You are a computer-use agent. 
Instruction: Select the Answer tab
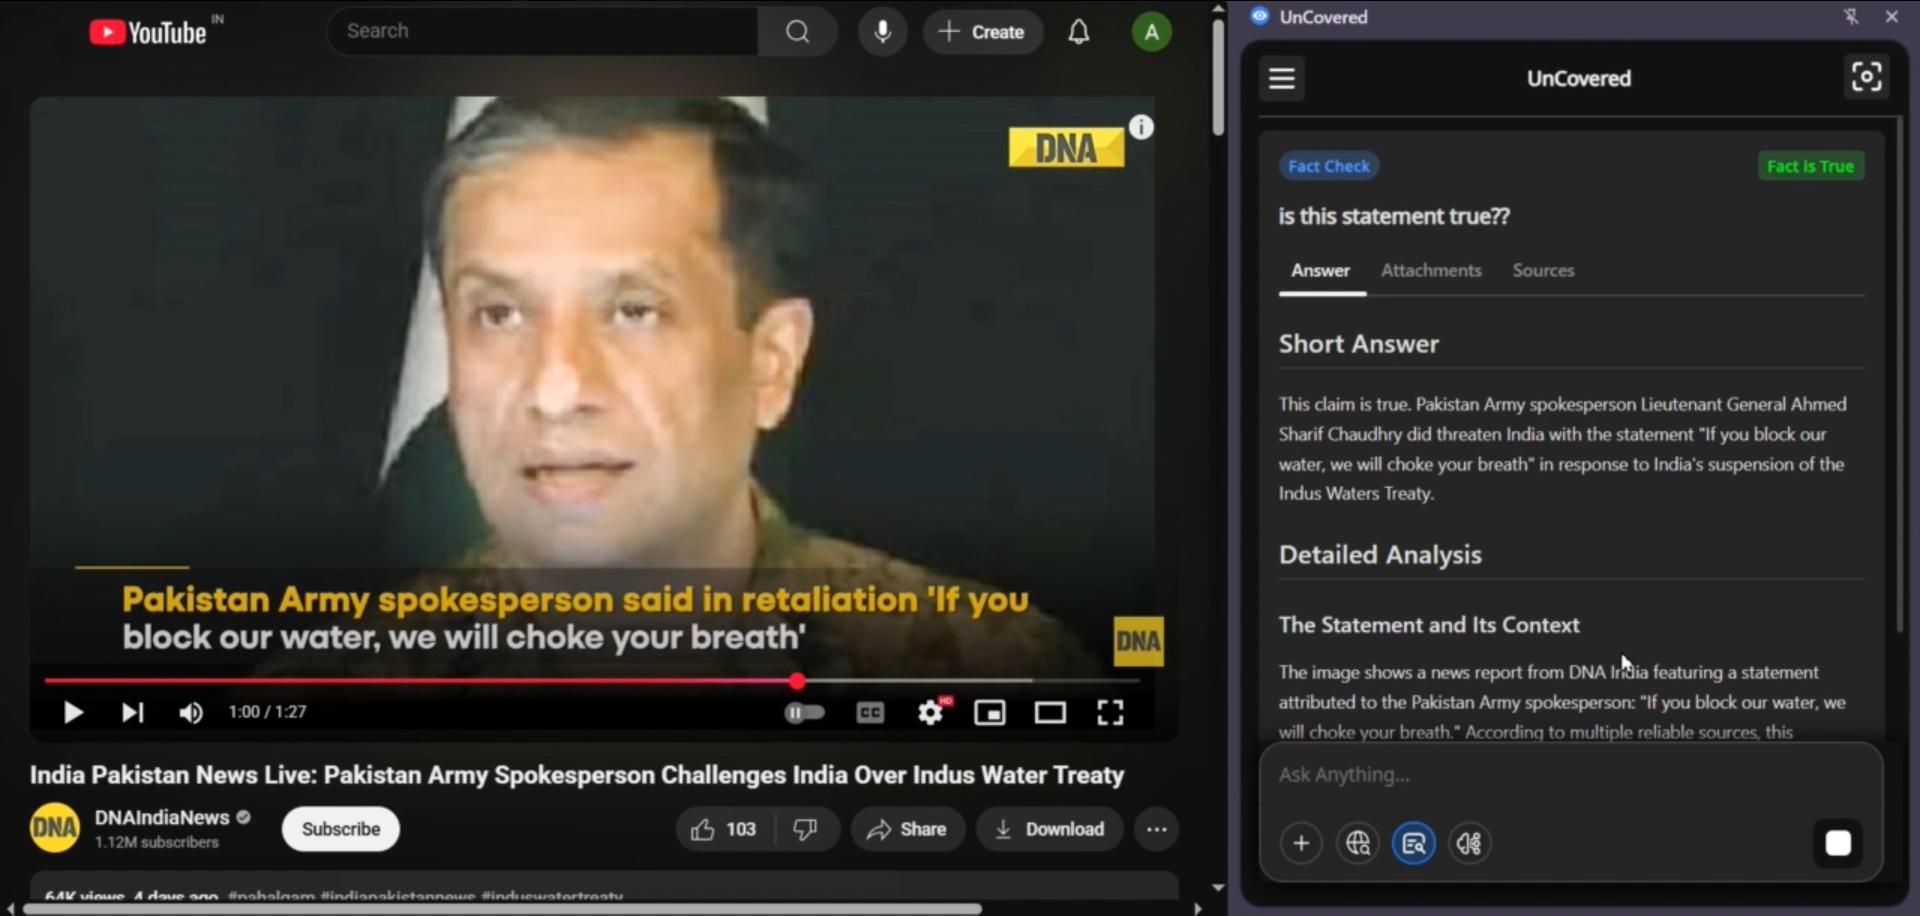tap(1320, 271)
